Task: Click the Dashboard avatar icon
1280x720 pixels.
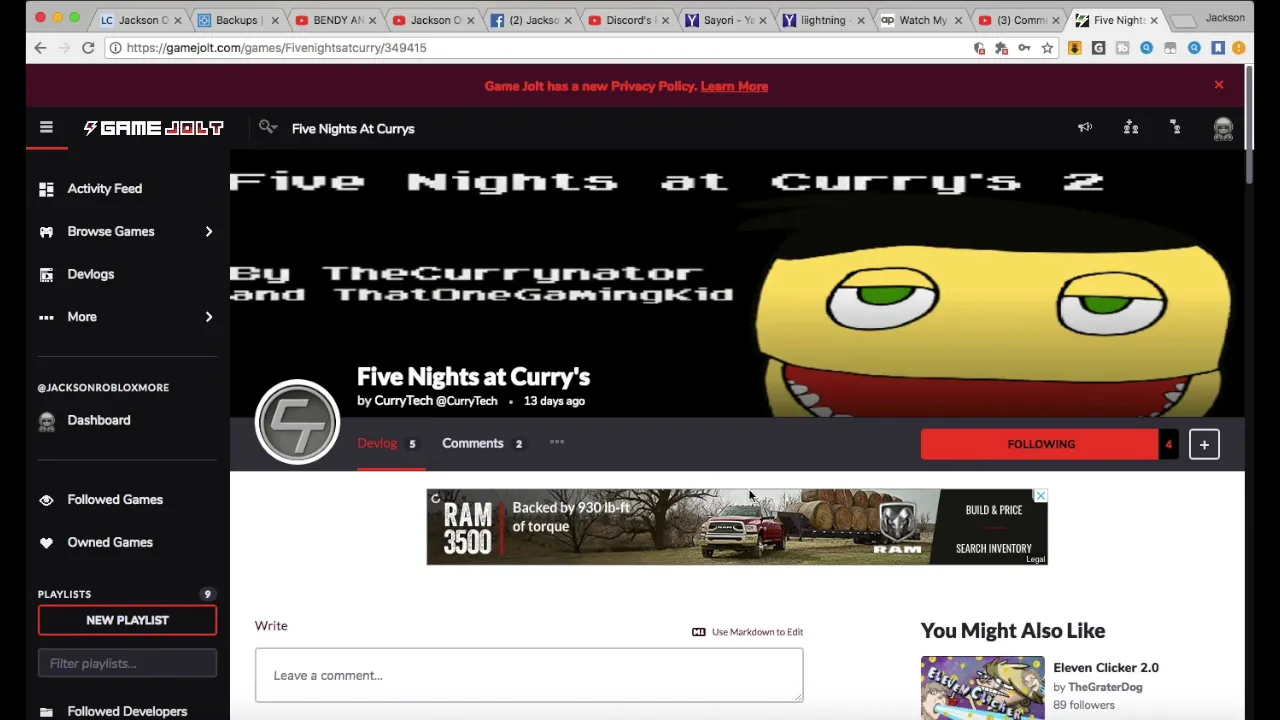Action: [46, 421]
